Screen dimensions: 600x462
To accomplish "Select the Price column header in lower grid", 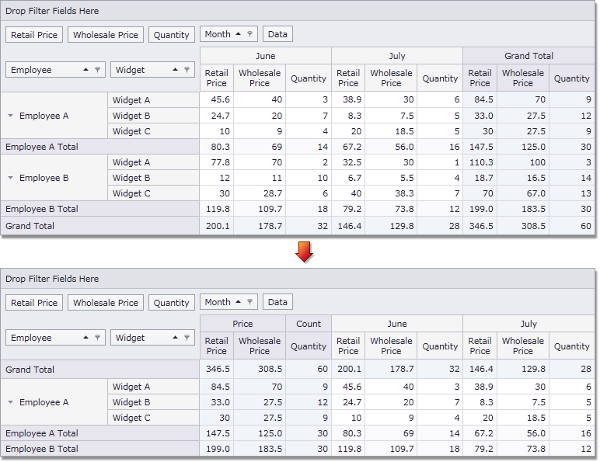I will click(242, 324).
